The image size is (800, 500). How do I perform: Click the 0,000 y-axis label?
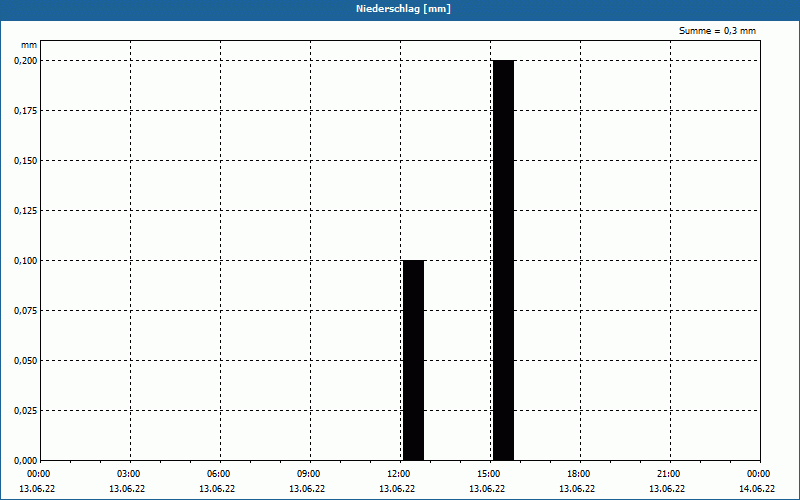[x=25, y=461]
